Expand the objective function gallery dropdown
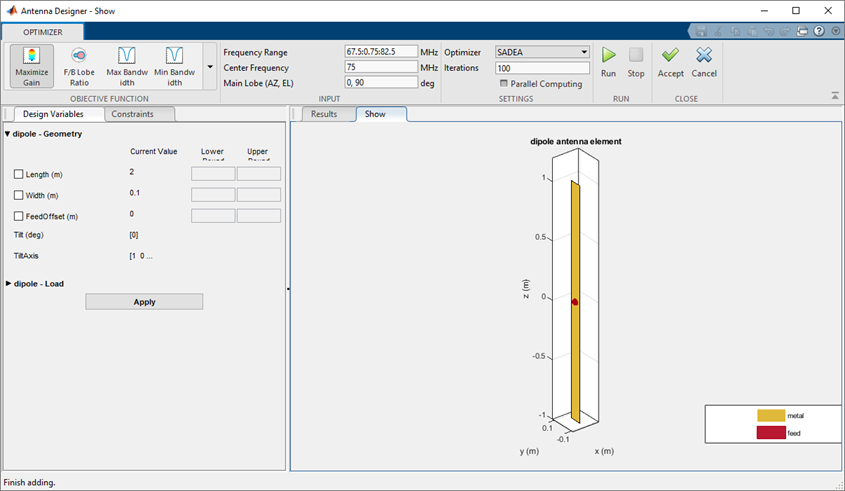 pyautogui.click(x=210, y=67)
